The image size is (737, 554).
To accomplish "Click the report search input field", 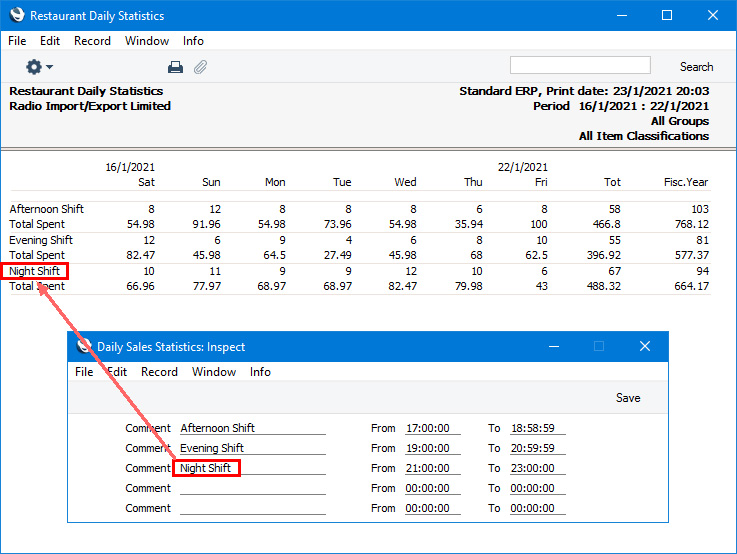I will click(x=579, y=65).
